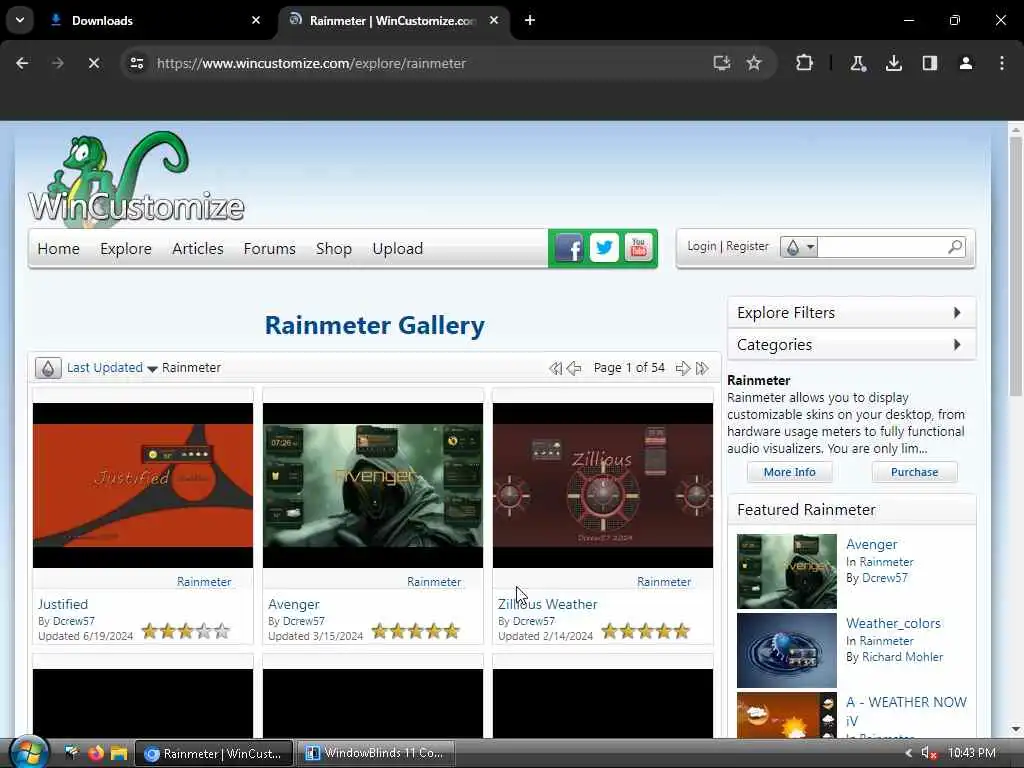This screenshot has height=768, width=1024.
Task: Click the water drop icon beside Last Updated
Action: (x=48, y=368)
